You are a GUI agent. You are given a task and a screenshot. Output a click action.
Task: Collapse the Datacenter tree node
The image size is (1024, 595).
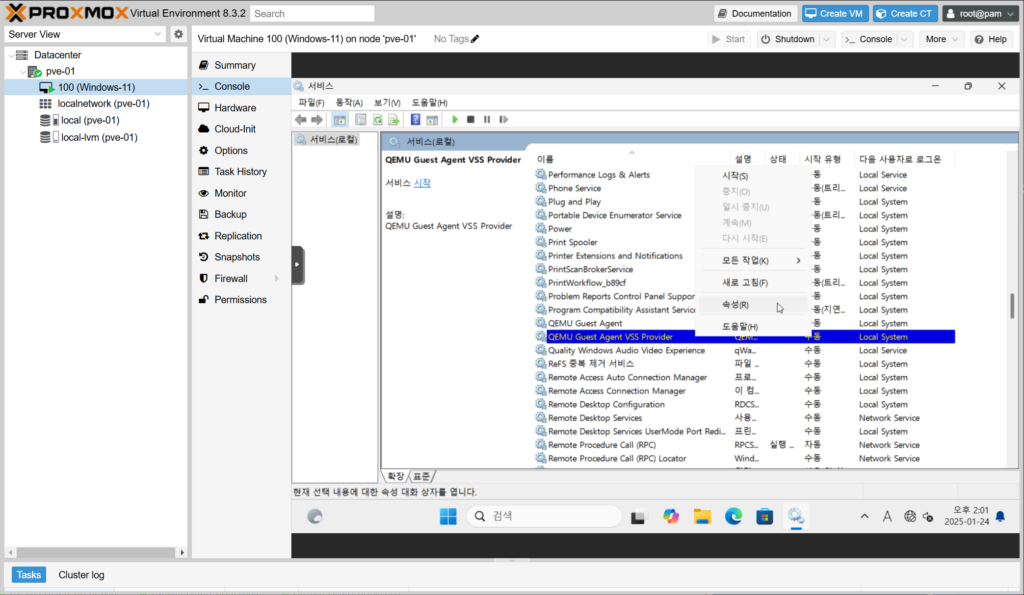click(11, 55)
